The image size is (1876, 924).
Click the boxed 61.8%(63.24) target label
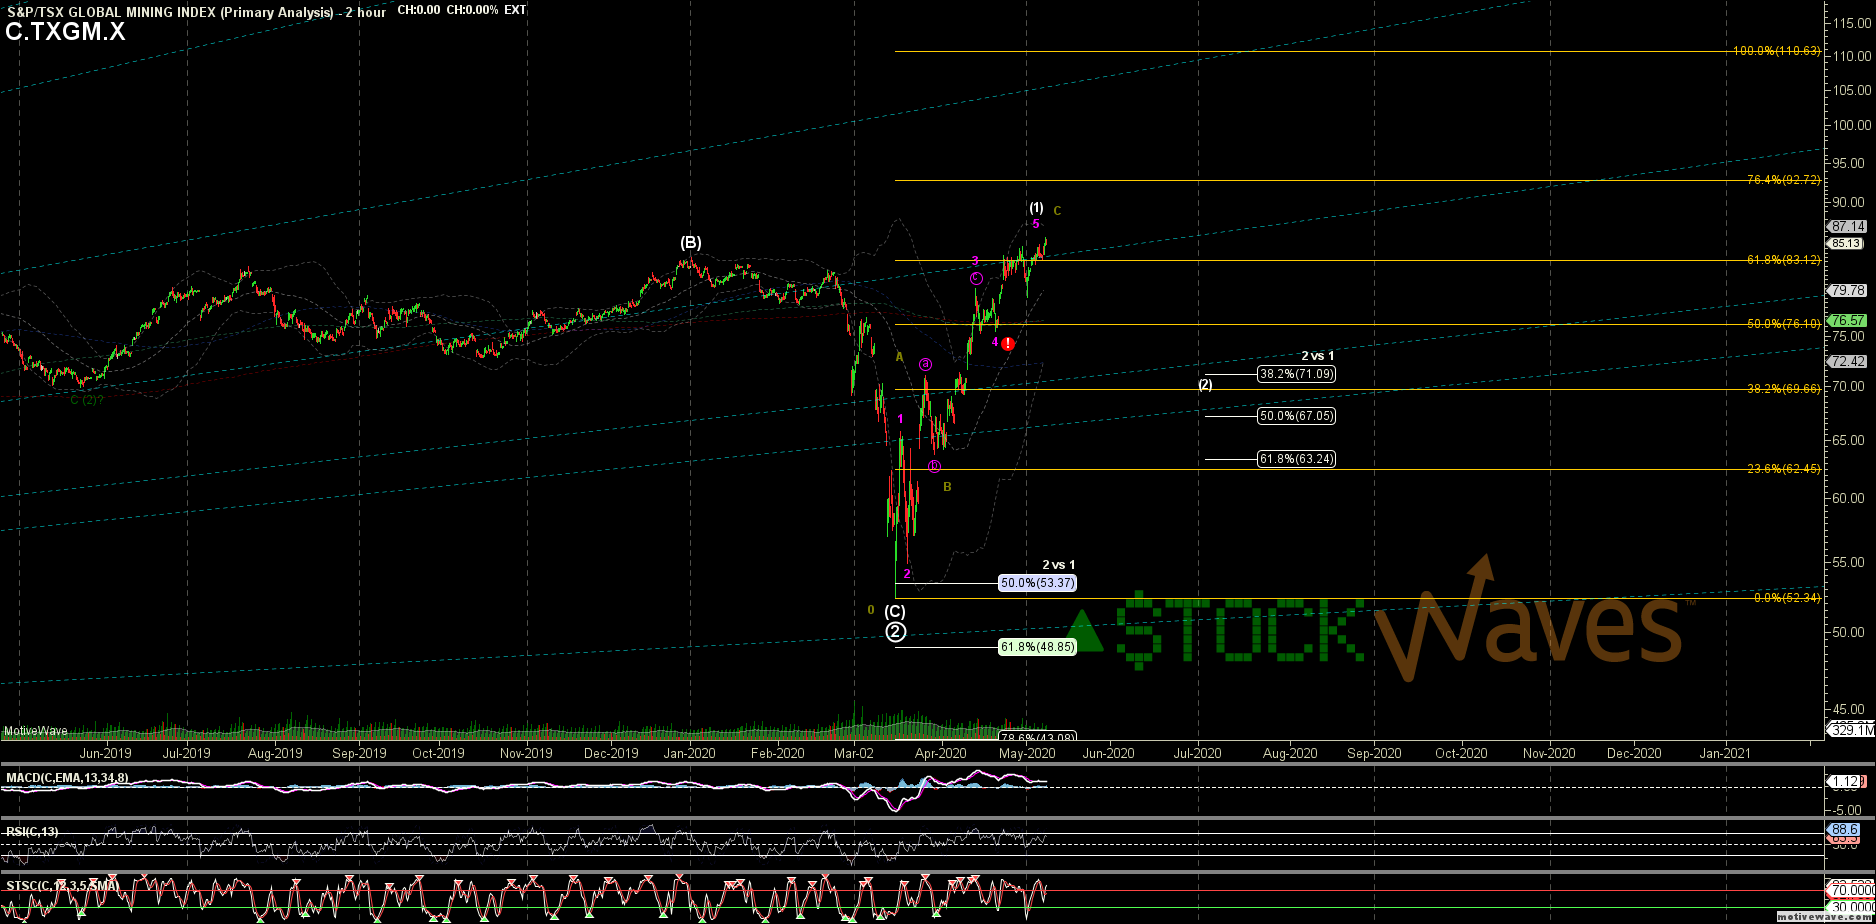(x=1296, y=459)
